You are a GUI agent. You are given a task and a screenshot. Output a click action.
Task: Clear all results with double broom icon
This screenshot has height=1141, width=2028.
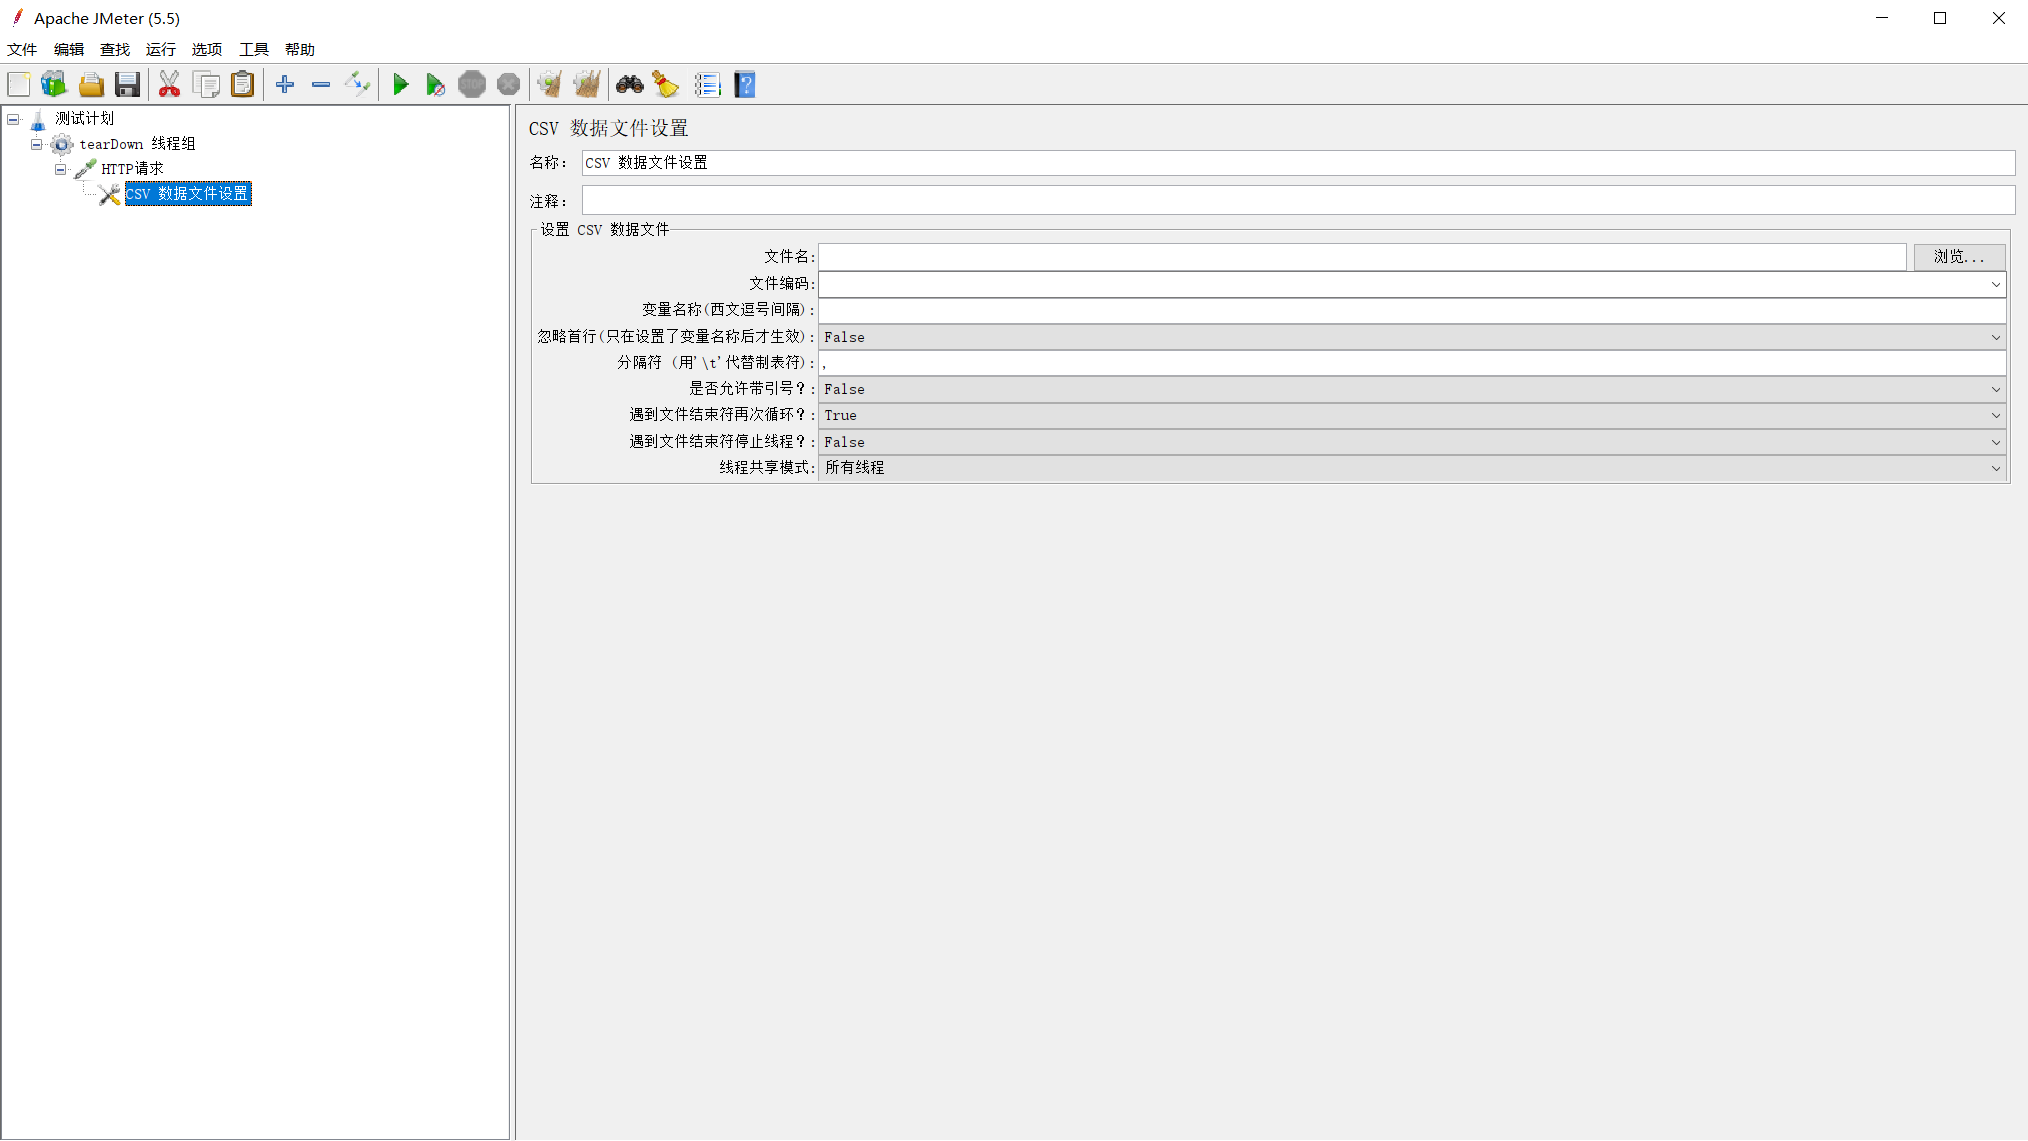click(x=587, y=85)
